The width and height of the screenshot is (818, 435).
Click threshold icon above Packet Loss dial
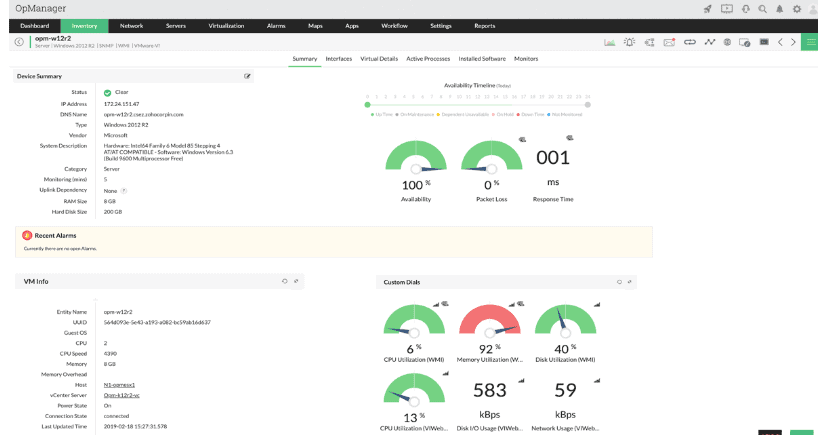(522, 139)
